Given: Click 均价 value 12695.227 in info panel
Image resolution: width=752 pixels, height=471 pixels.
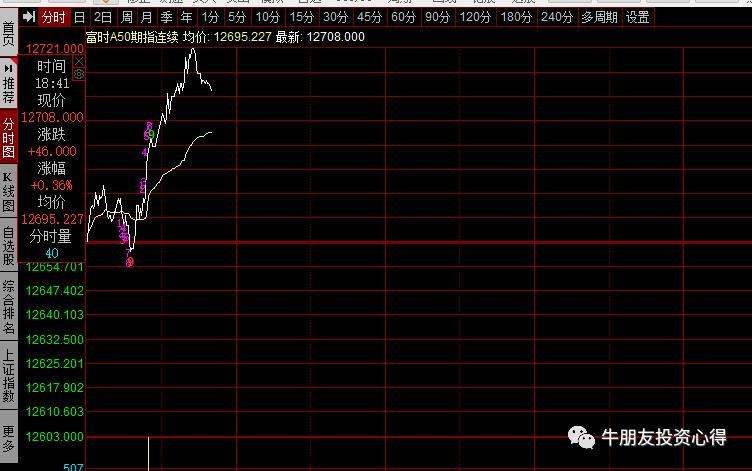Looking at the screenshot, I should pyautogui.click(x=52, y=219).
